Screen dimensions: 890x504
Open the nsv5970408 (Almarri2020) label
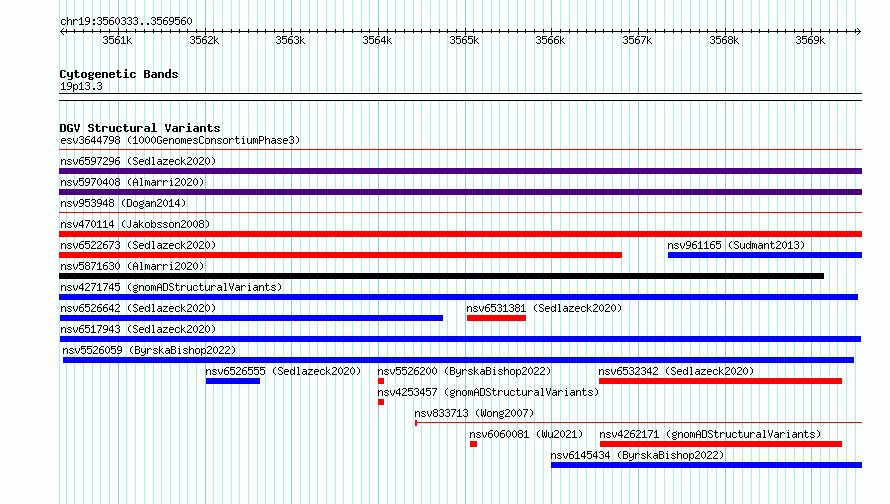(x=132, y=182)
